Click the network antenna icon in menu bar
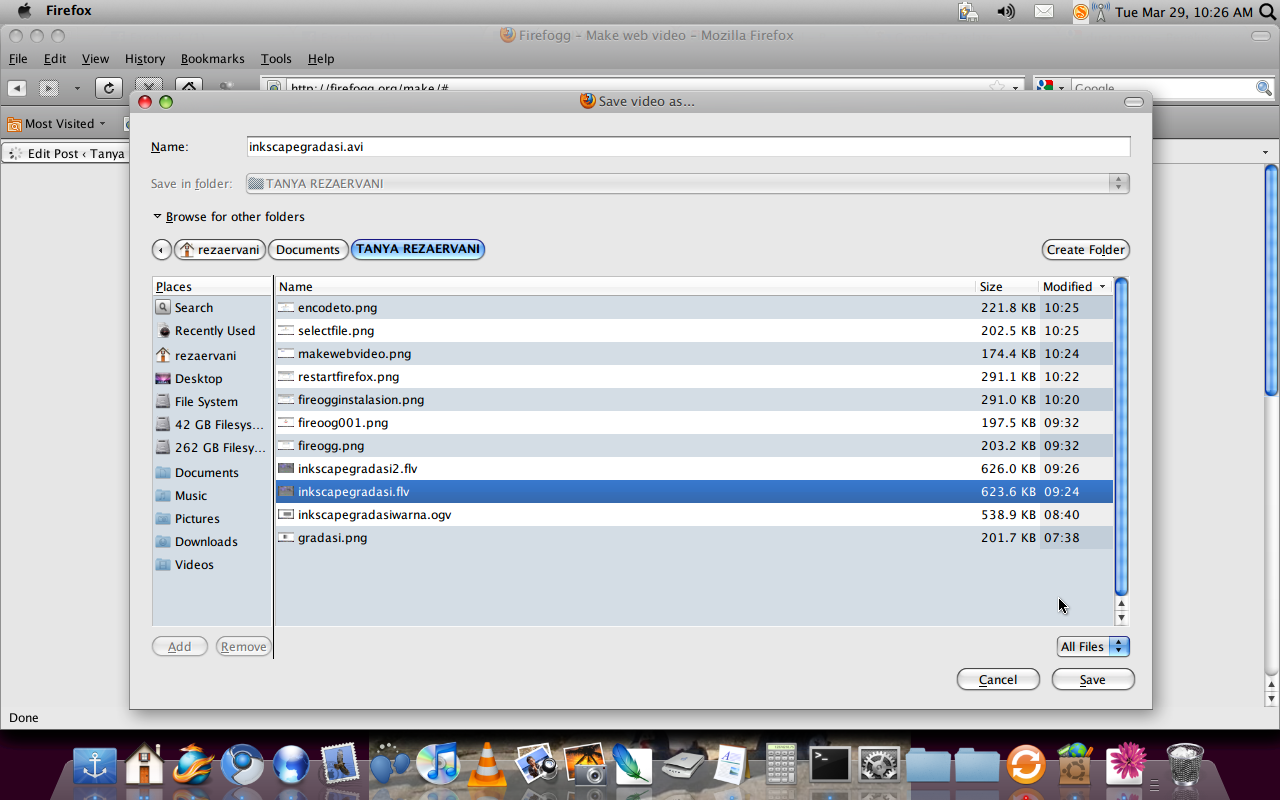The width and height of the screenshot is (1280, 800). pyautogui.click(x=1101, y=12)
